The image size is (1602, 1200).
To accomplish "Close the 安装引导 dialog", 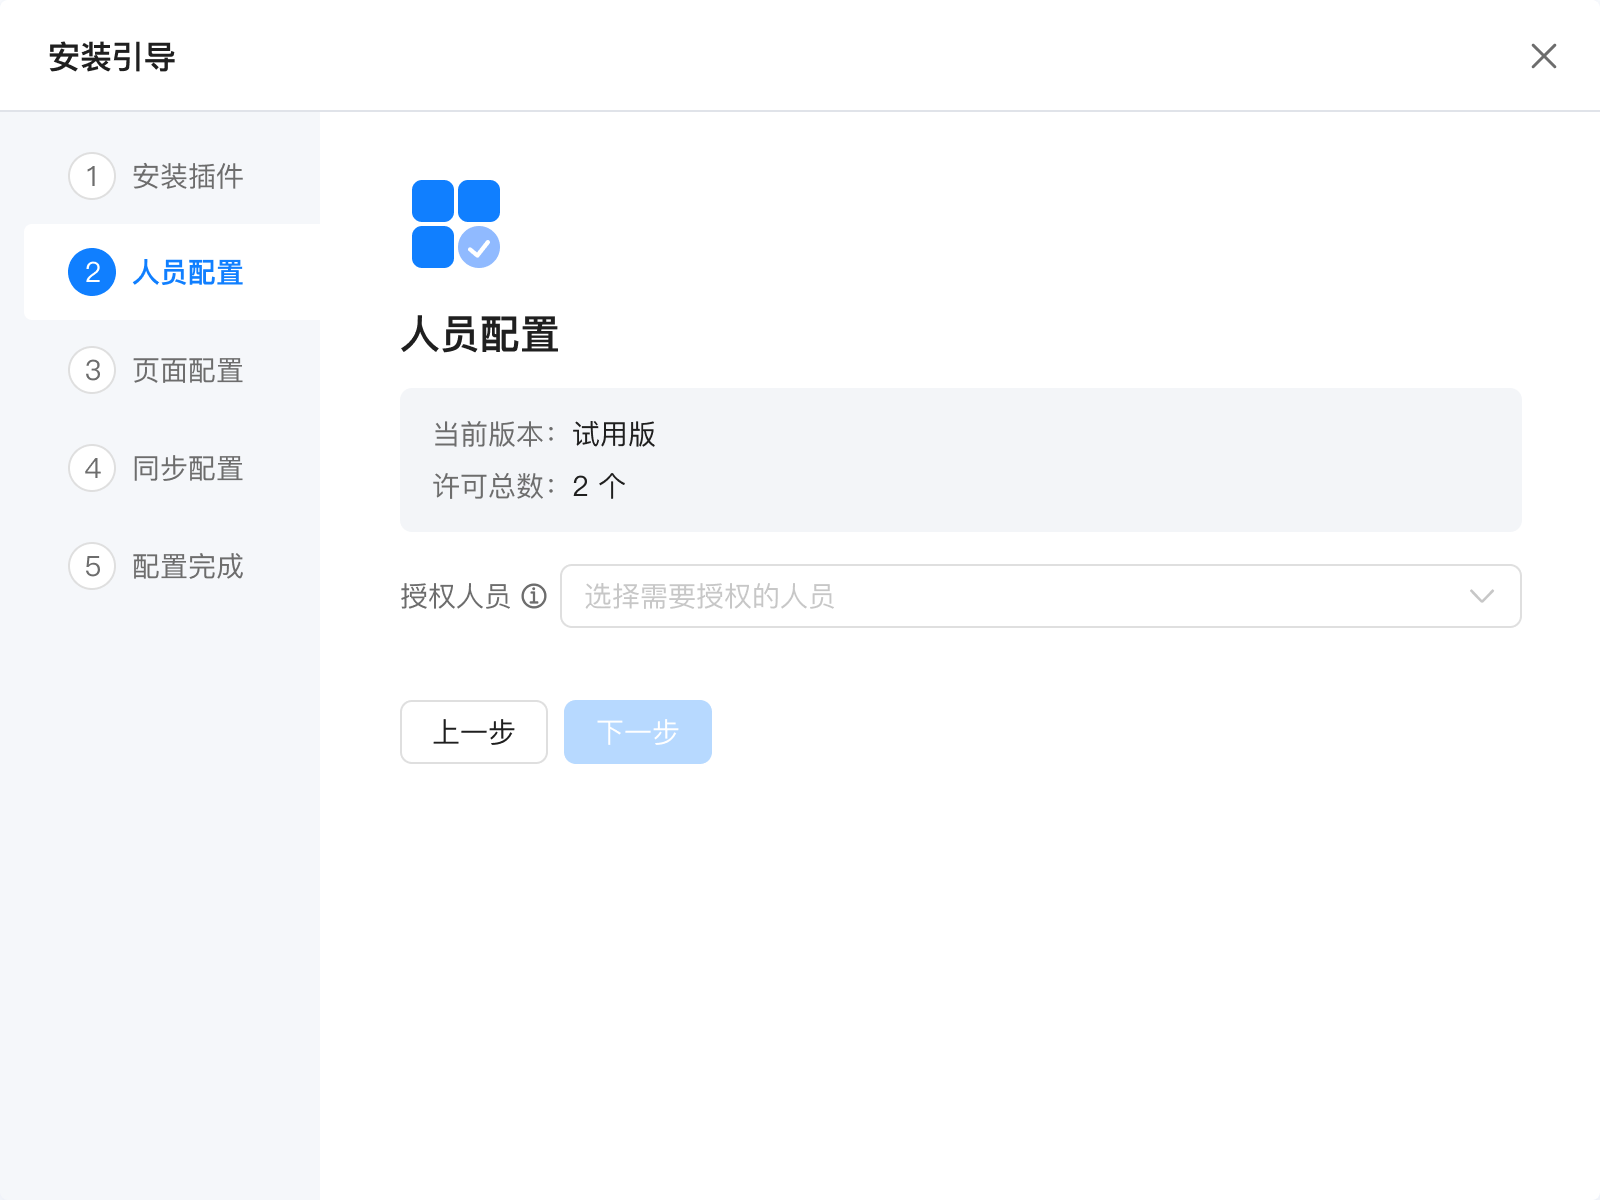I will click(x=1543, y=56).
